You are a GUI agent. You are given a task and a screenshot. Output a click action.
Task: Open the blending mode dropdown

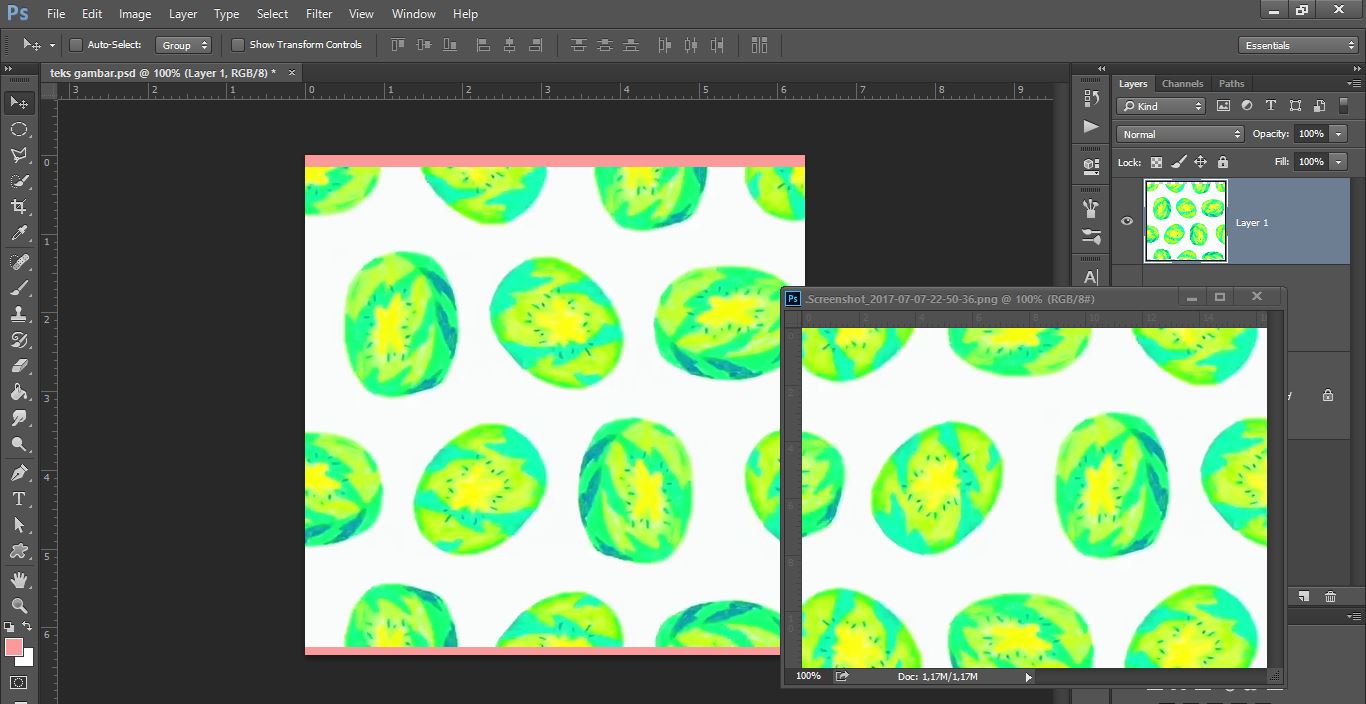tap(1180, 133)
